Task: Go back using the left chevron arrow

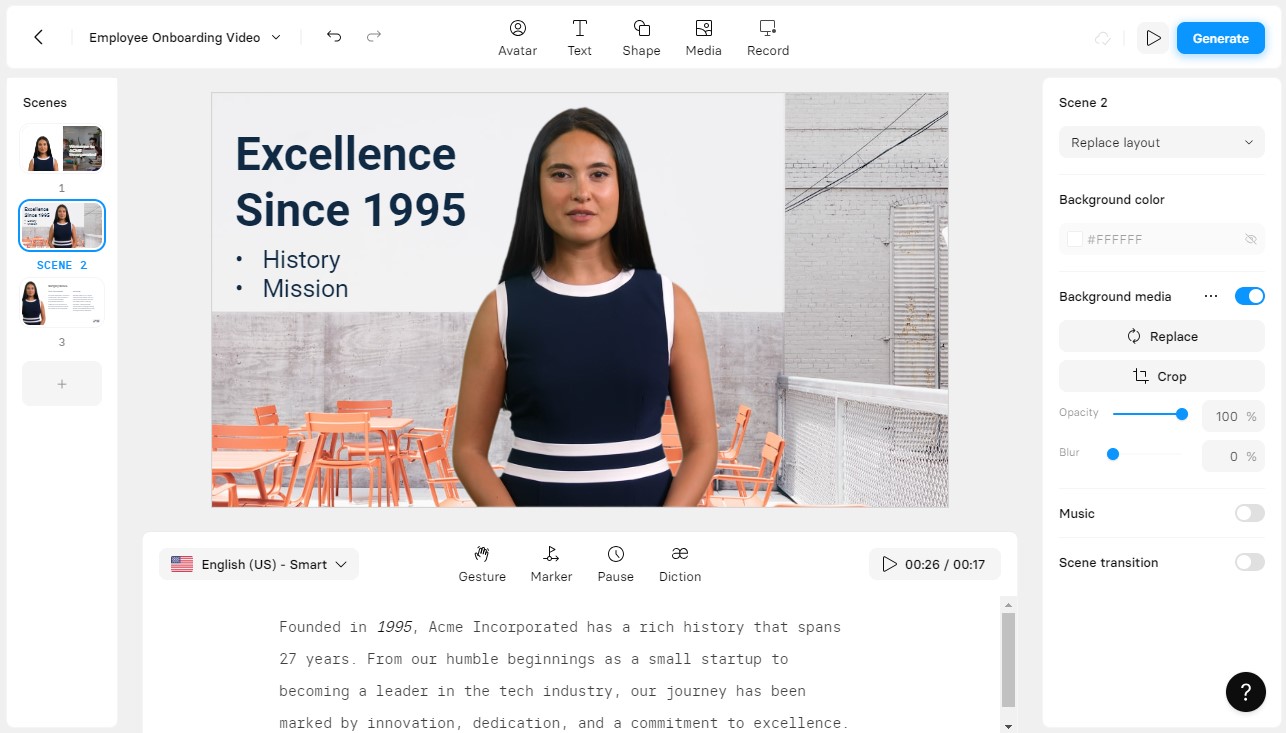Action: [x=38, y=38]
